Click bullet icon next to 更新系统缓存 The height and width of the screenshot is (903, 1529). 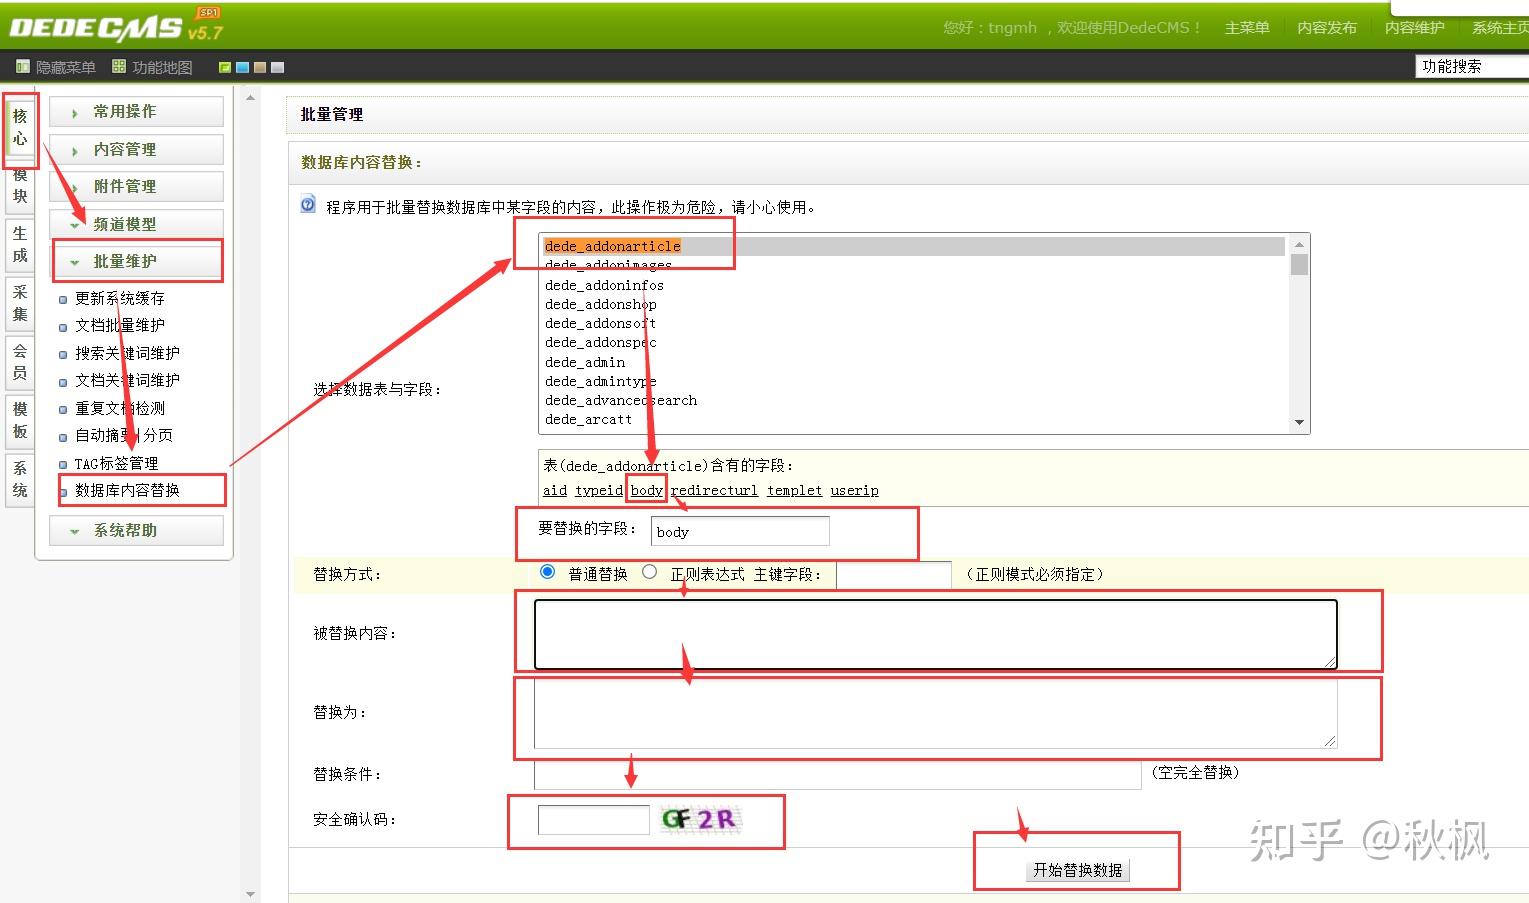coord(63,299)
